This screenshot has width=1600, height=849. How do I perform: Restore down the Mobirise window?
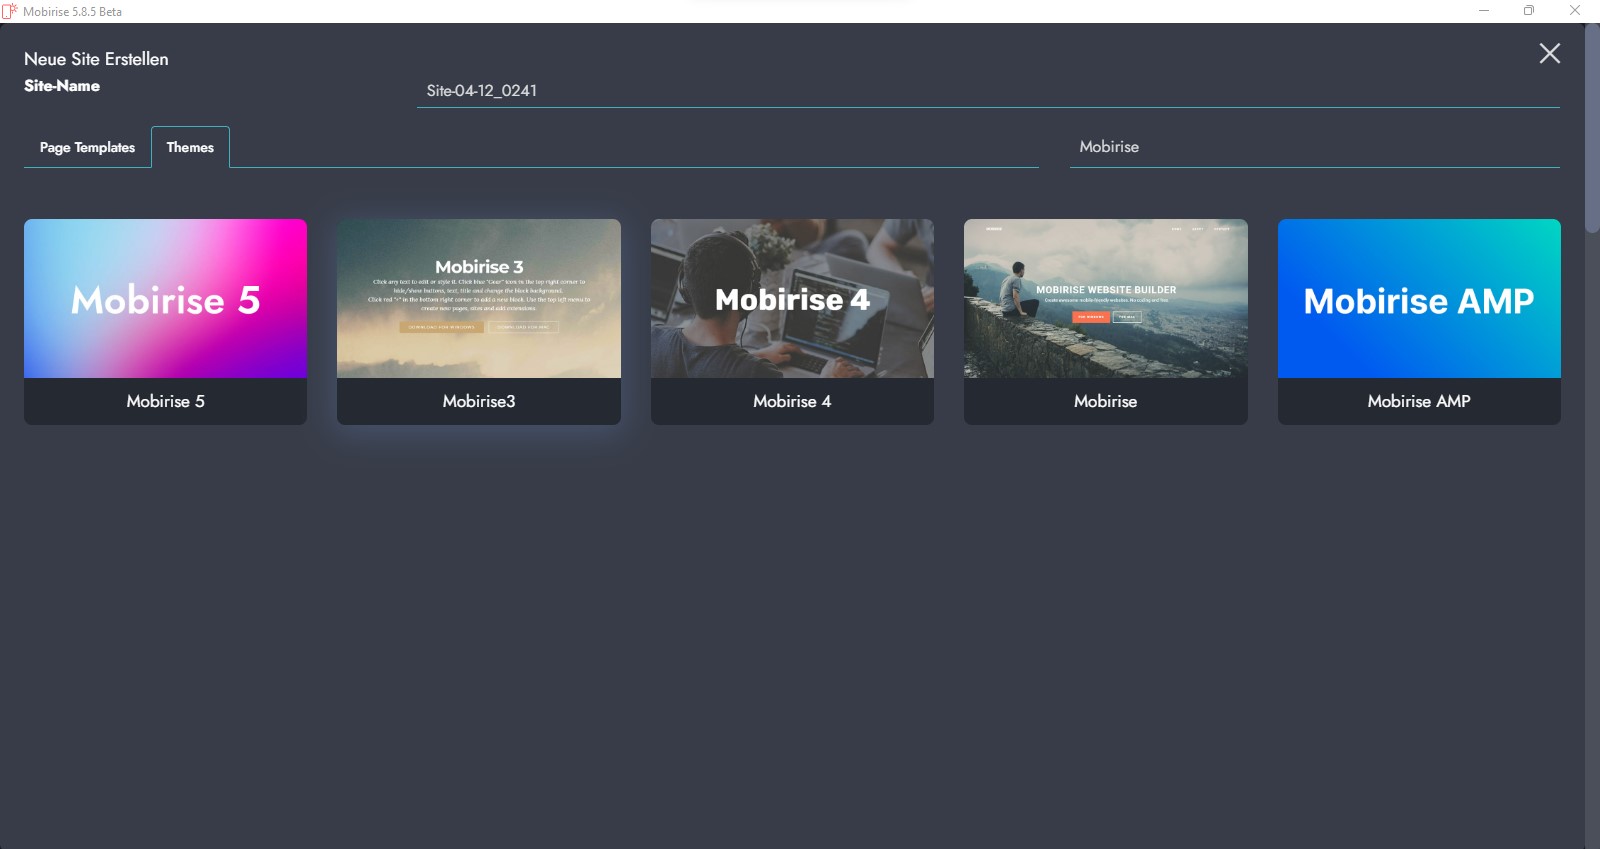click(x=1529, y=11)
